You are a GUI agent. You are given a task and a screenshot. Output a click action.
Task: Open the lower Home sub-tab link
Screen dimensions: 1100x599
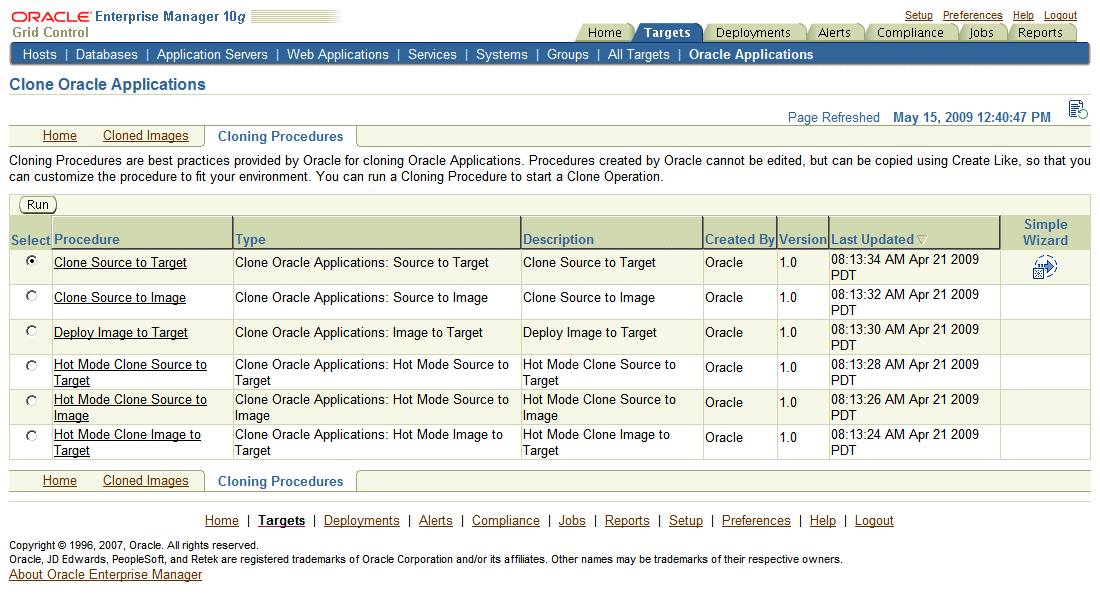(x=60, y=480)
